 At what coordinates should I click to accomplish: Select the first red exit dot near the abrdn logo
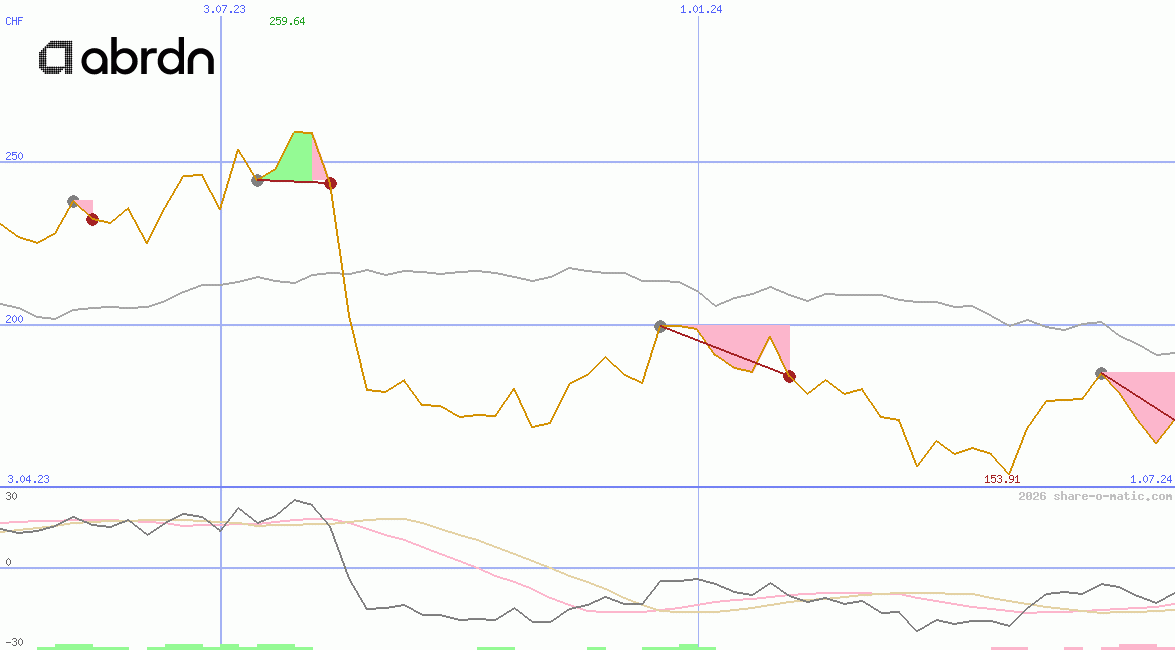[x=92, y=219]
